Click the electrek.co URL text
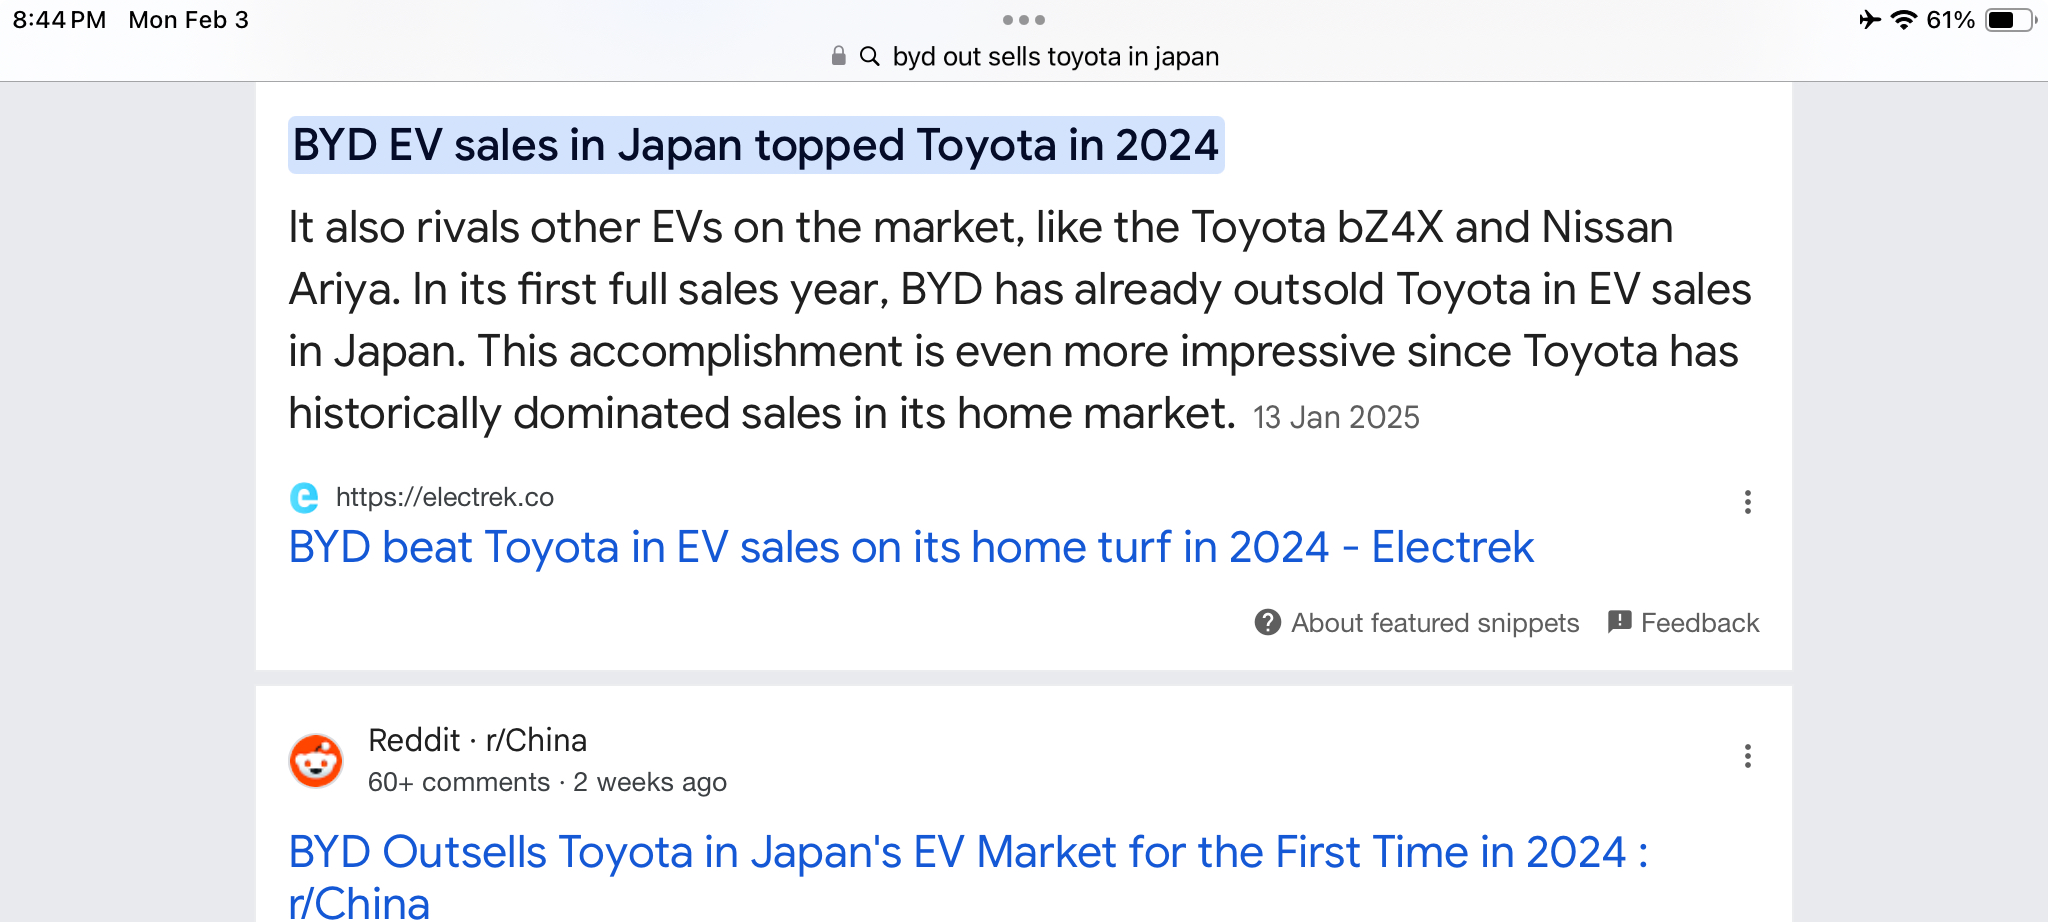Screen dimensions: 2048x922 point(444,497)
